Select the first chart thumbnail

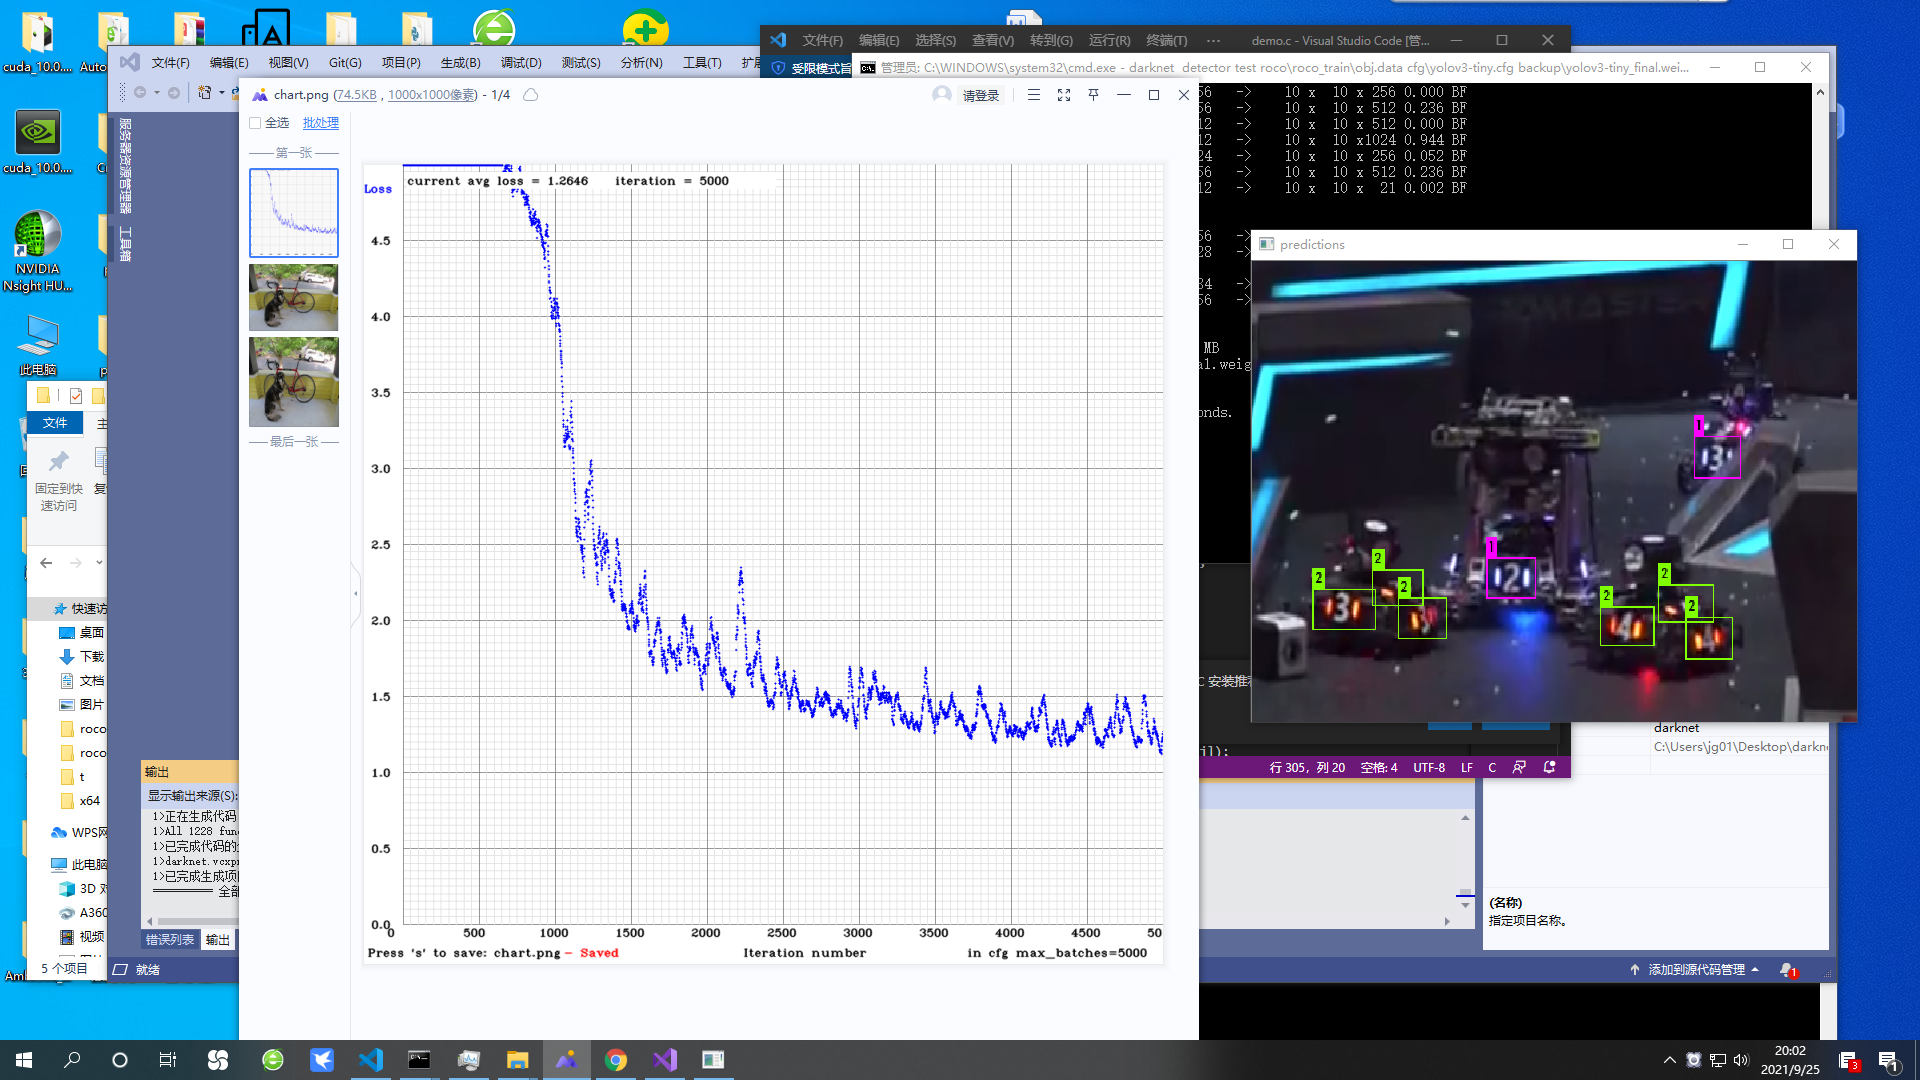[x=294, y=213]
